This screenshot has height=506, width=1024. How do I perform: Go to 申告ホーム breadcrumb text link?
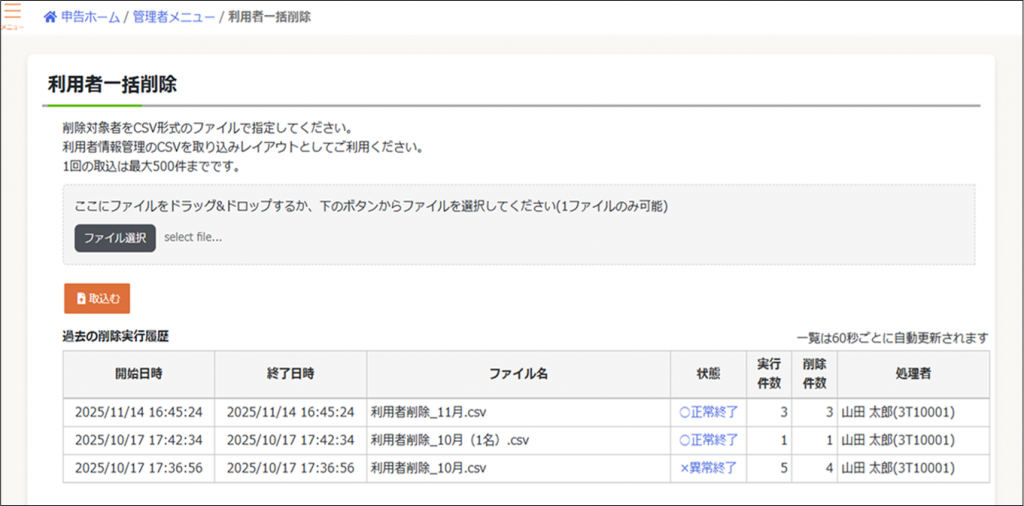(x=89, y=18)
